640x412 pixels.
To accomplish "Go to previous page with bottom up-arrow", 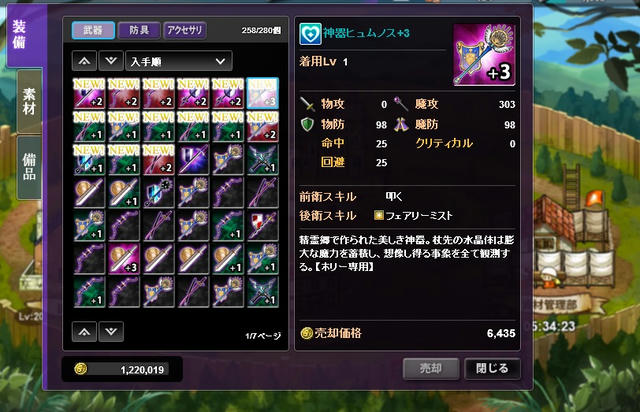I will click(84, 332).
